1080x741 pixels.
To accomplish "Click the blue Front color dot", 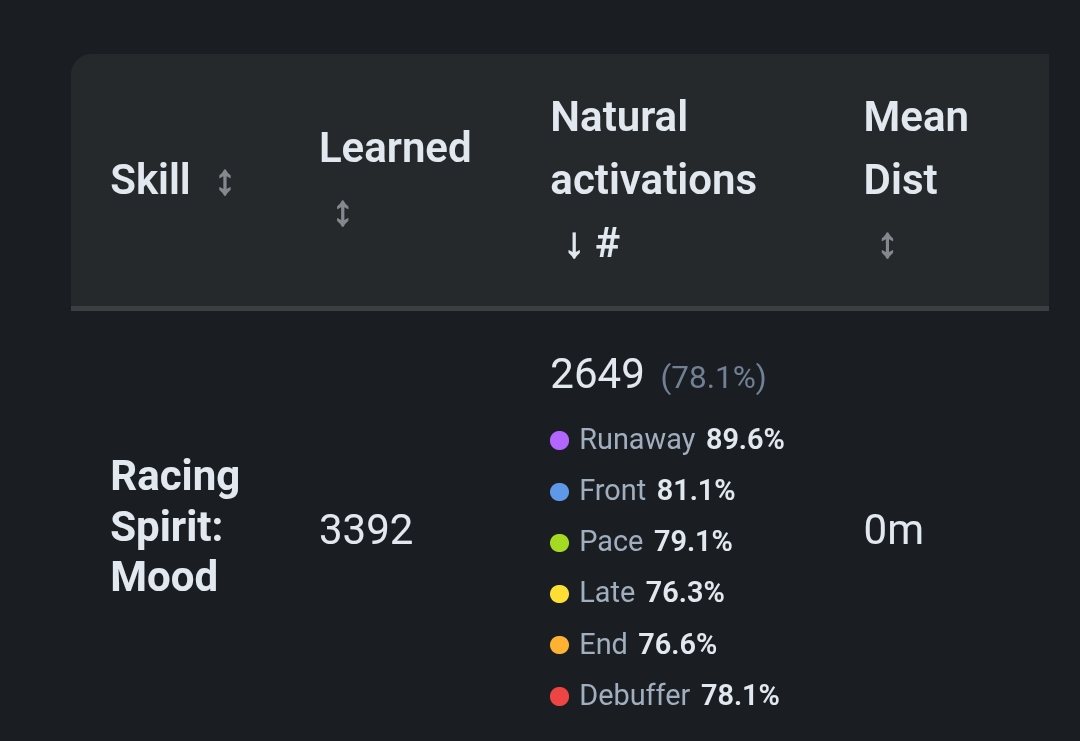I will (x=559, y=492).
